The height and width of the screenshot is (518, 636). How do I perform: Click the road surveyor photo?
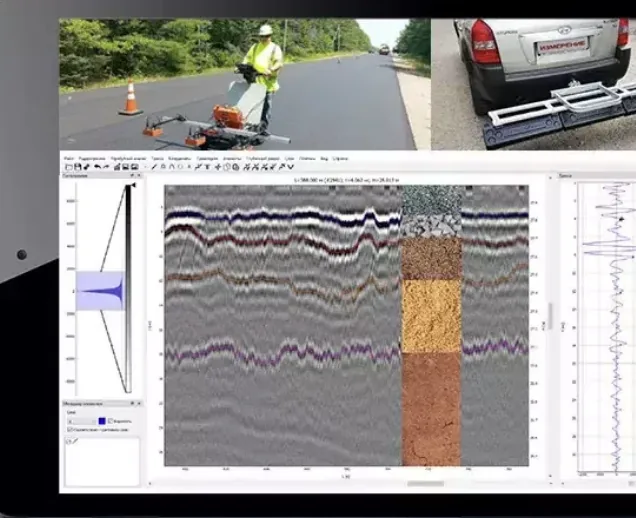245,84
